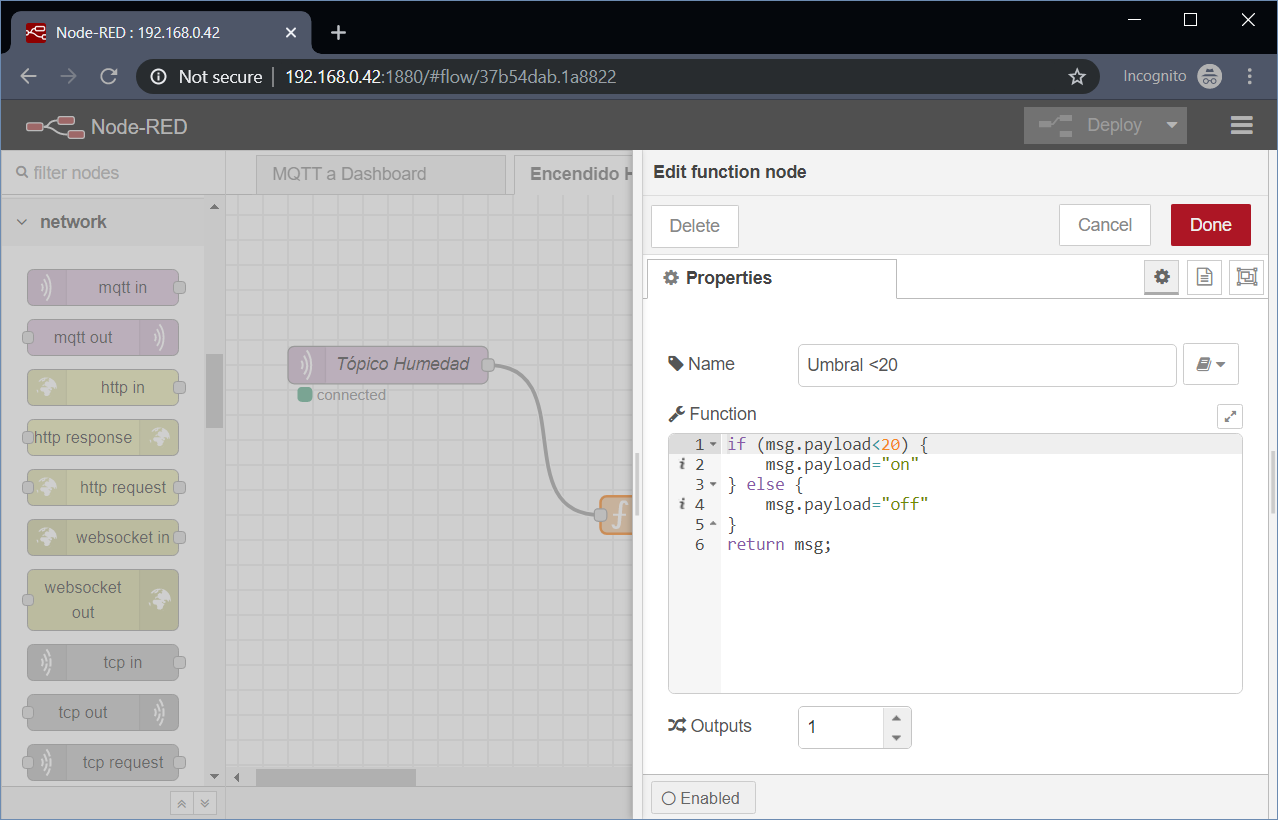Screen dimensions: 1278x820
Task: Fold code block at line 1
Action: click(713, 444)
